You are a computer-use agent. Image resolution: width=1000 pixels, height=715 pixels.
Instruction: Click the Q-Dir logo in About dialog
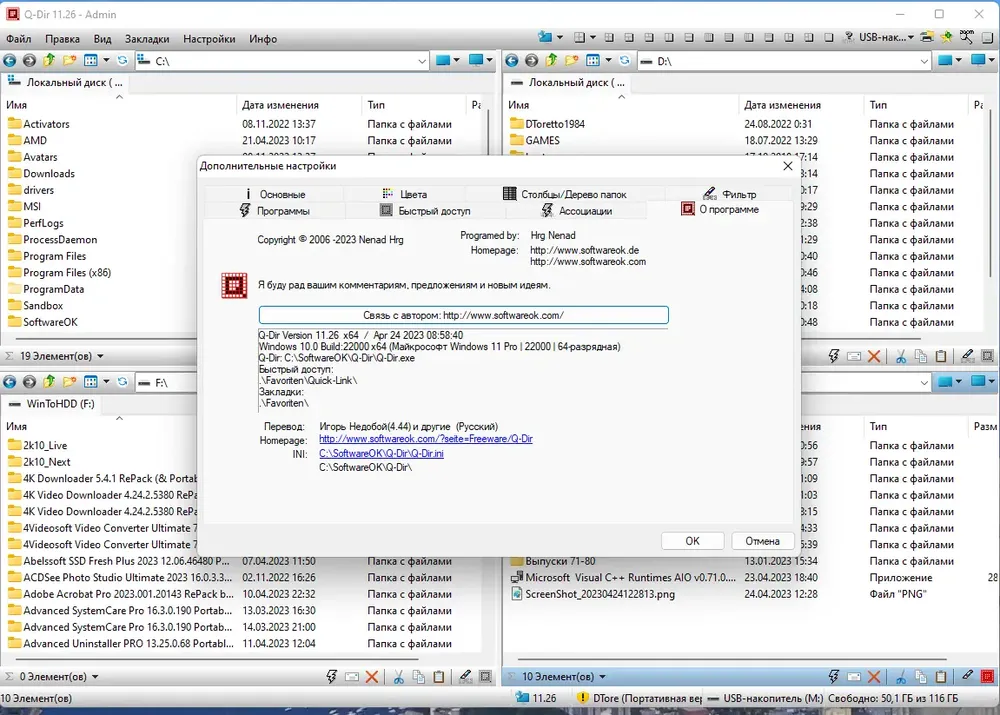pyautogui.click(x=234, y=285)
